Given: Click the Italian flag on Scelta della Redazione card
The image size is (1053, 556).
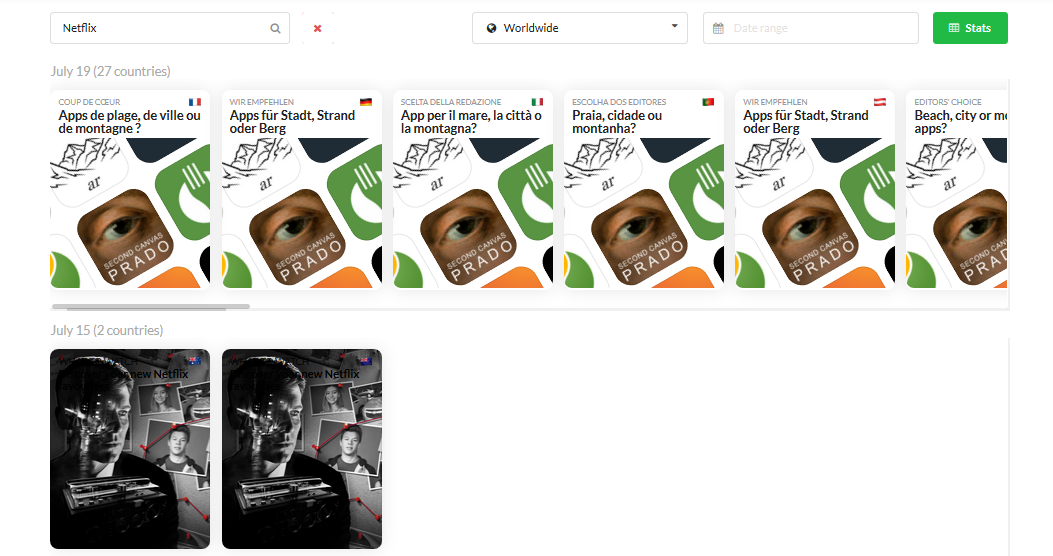Looking at the screenshot, I should (x=537, y=102).
